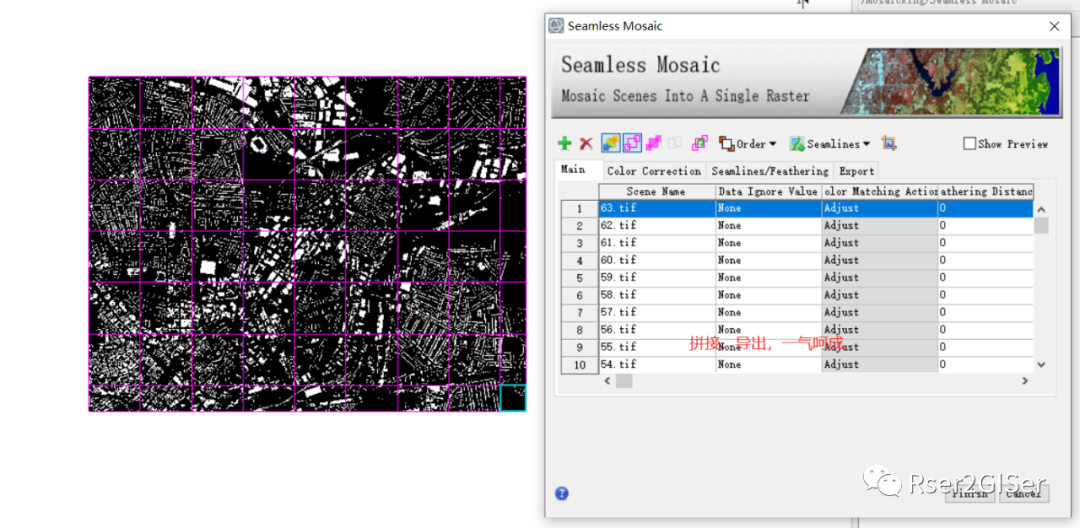Click the Feathering Distance 0 for 54.tif

click(x=986, y=364)
